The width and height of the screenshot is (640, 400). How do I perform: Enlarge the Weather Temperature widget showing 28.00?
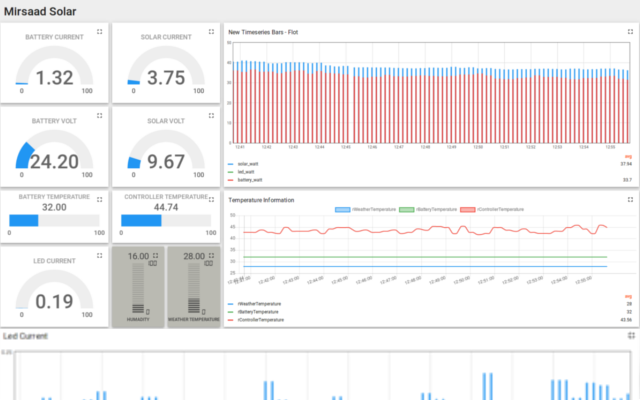(x=211, y=256)
